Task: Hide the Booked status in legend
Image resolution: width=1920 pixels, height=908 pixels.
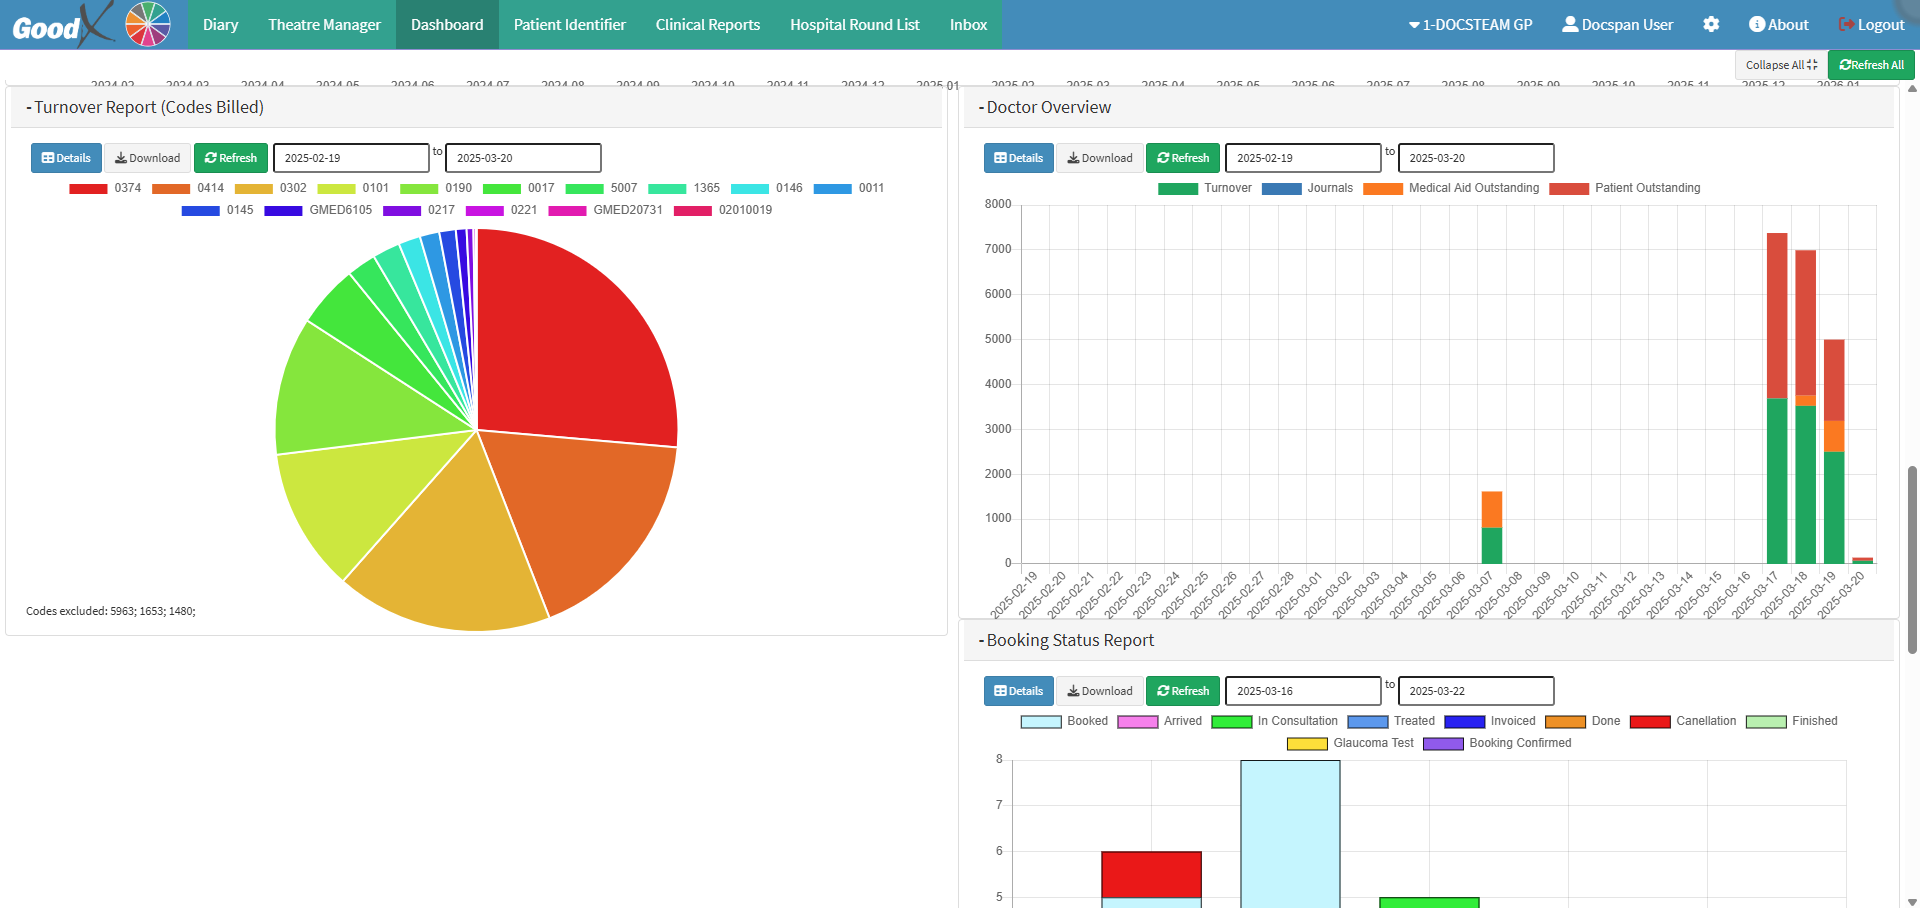Action: pyautogui.click(x=1064, y=721)
